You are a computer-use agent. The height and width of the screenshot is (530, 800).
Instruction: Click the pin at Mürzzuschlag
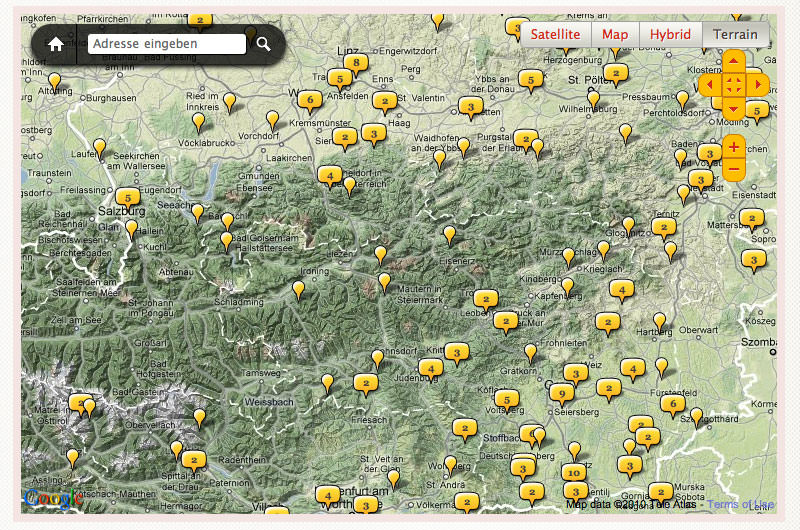click(x=568, y=257)
